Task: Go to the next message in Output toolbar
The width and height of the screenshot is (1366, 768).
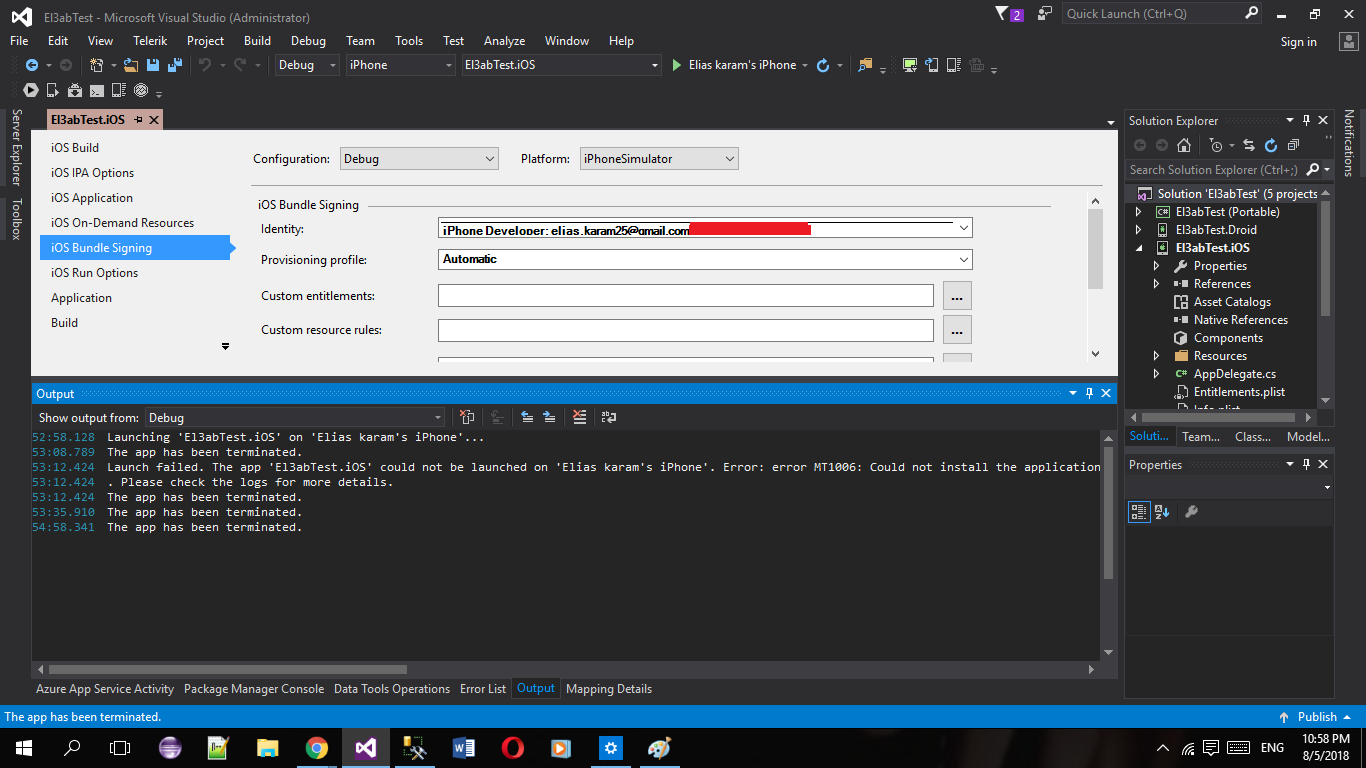Action: click(549, 417)
